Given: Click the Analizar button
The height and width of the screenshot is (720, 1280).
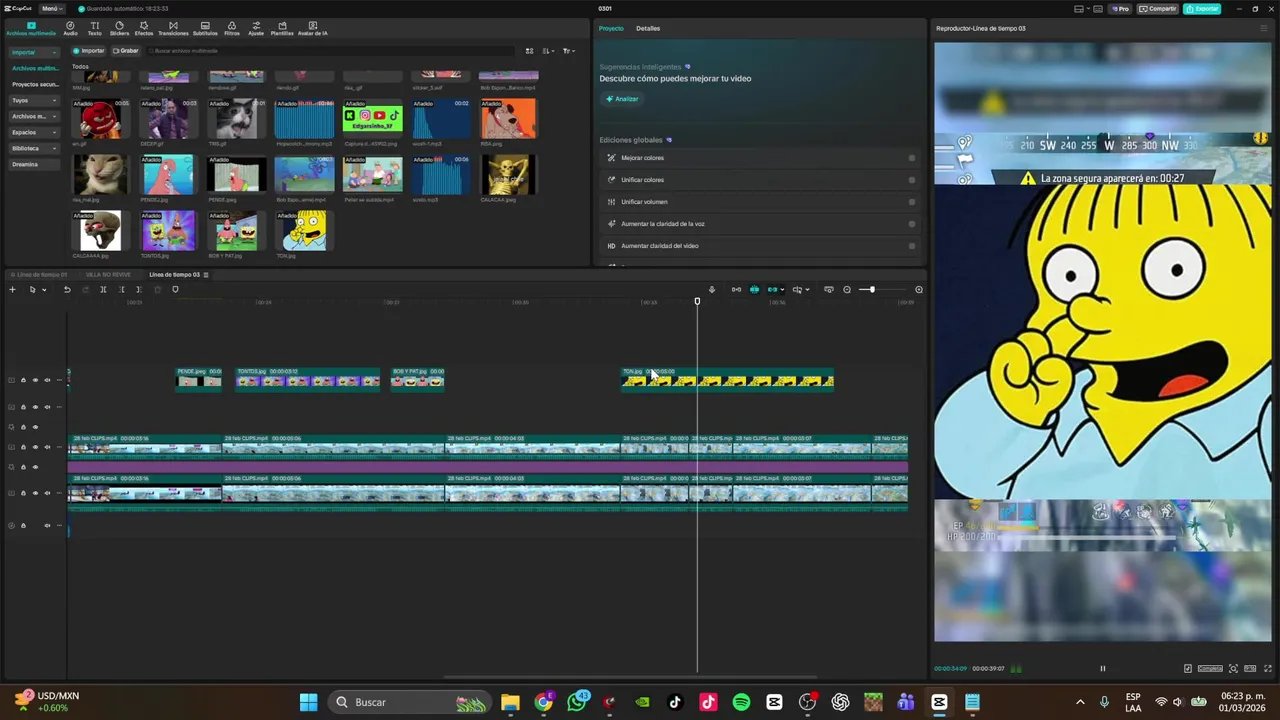Looking at the screenshot, I should point(622,99).
